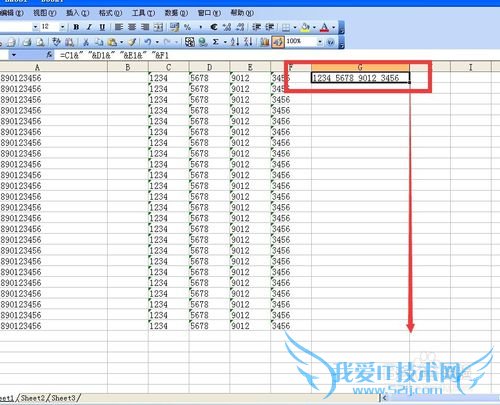Sort descending Z to A
The width and height of the screenshot is (500, 405).
tap(248, 42)
